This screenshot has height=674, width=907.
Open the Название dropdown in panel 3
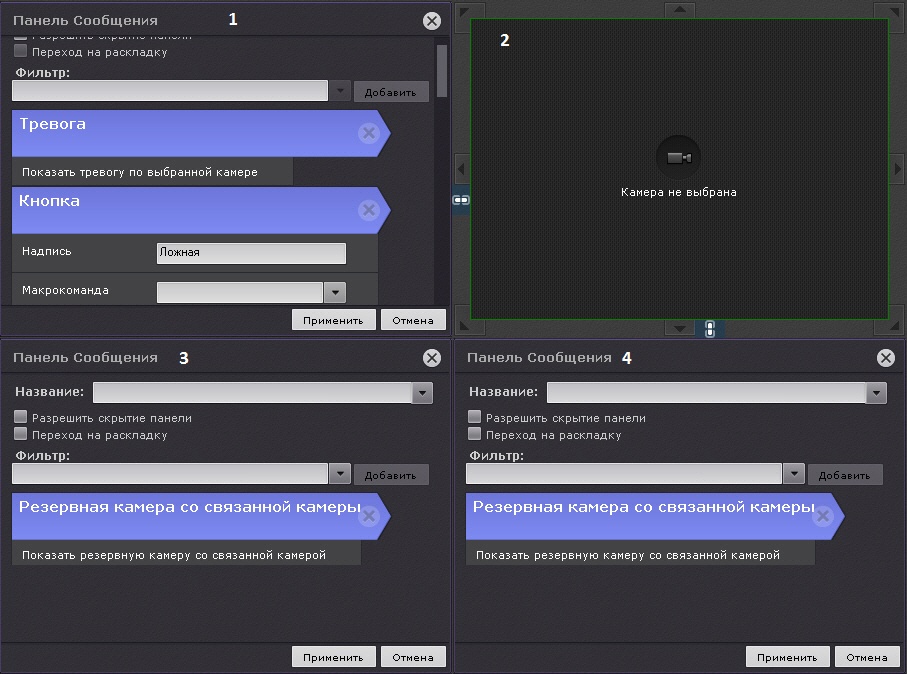click(422, 393)
